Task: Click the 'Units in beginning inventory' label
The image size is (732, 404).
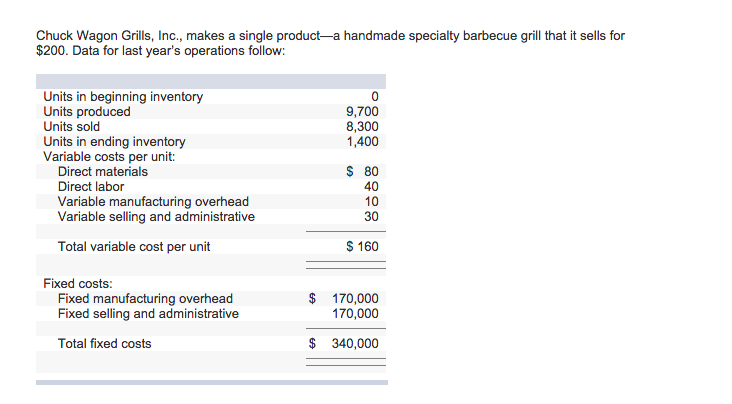Action: pyautogui.click(x=123, y=97)
